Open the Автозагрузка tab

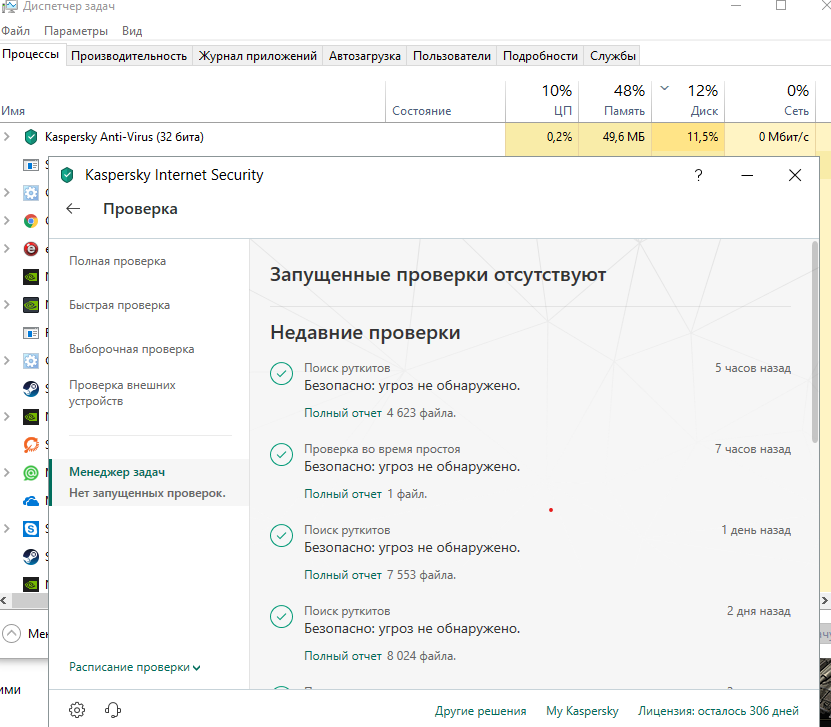[x=365, y=56]
